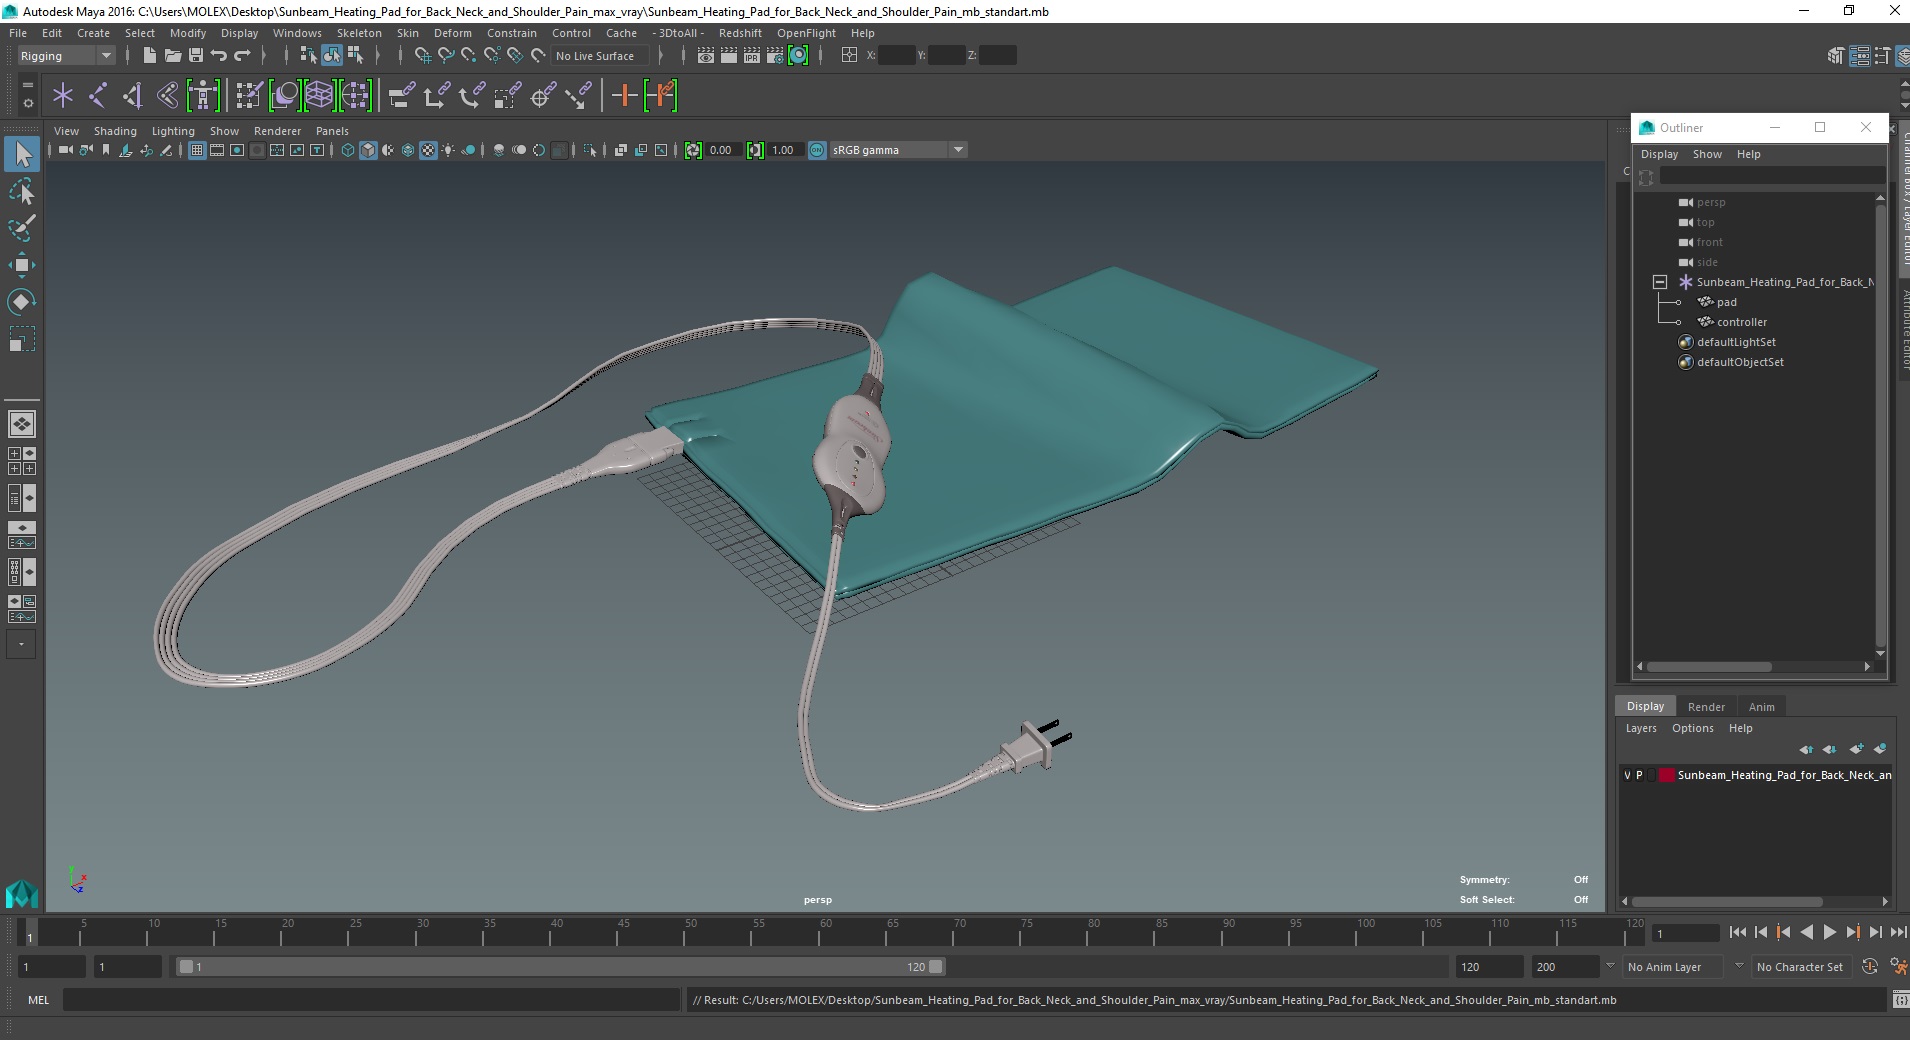Switch to the Render layer tab

[1706, 706]
